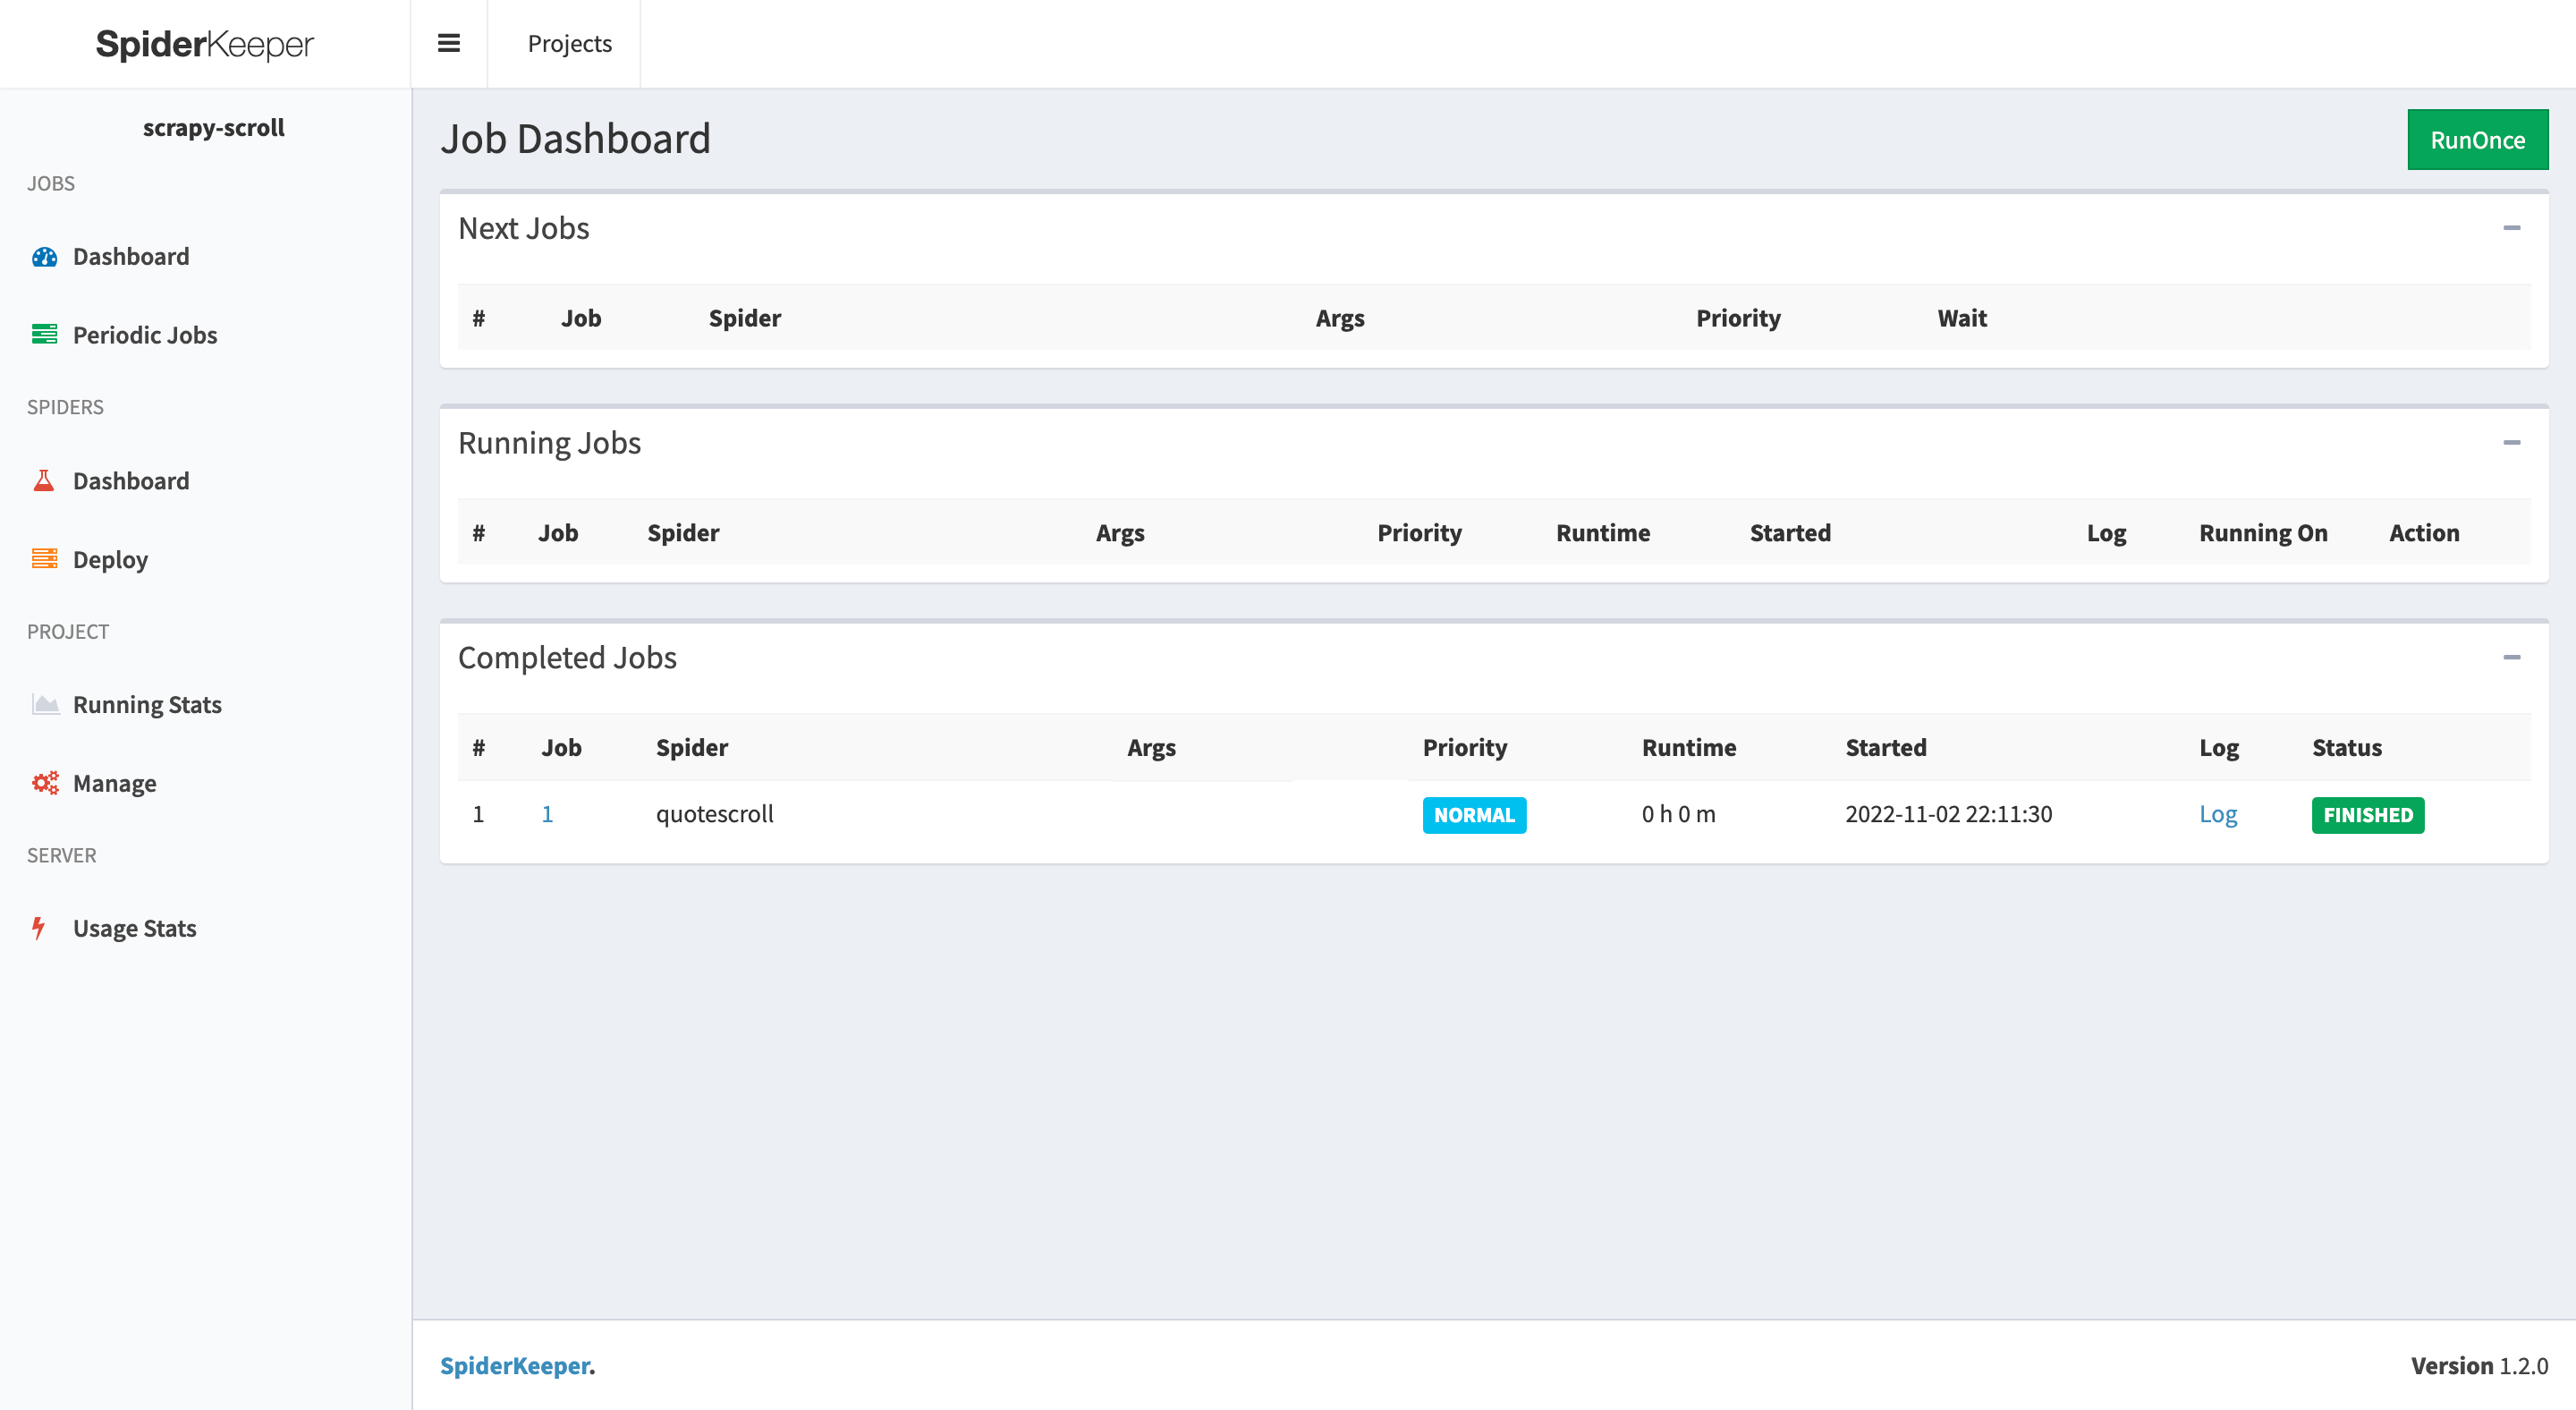Screen dimensions: 2576x1410
Task: Click the runtime value 0 h 0 m
Action: (1678, 814)
